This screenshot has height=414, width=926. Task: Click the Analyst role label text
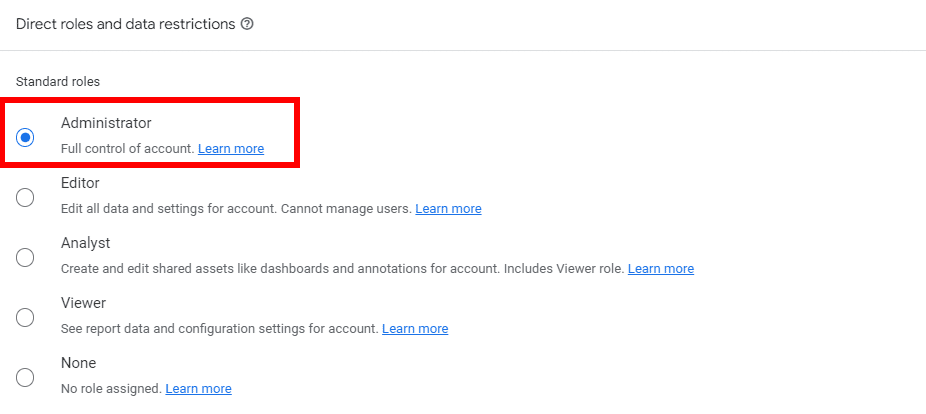click(85, 243)
